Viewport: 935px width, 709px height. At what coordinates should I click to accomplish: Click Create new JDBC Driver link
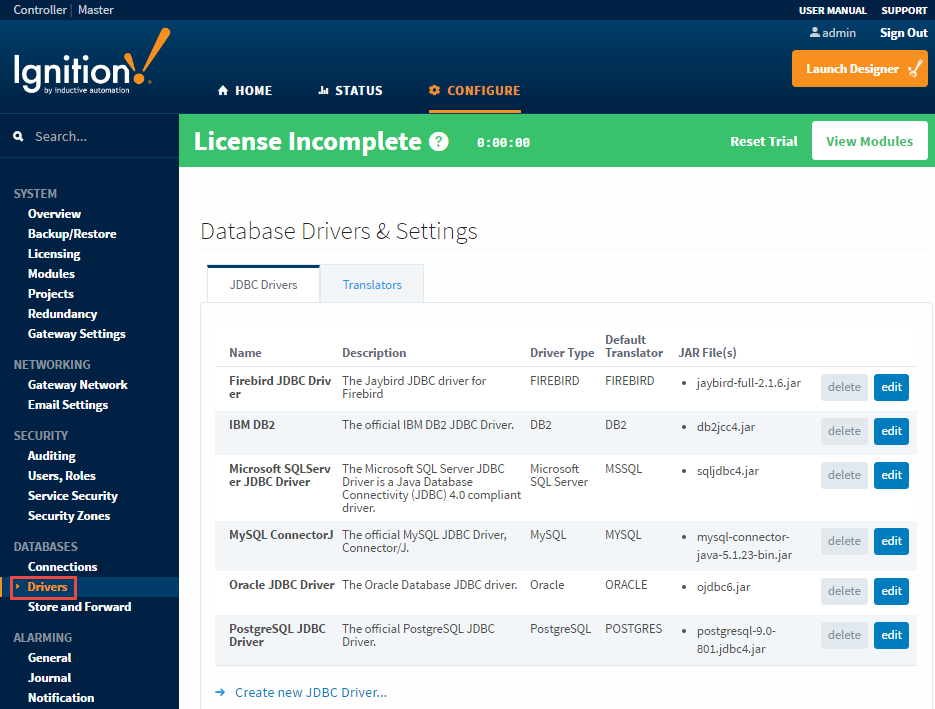pos(311,692)
